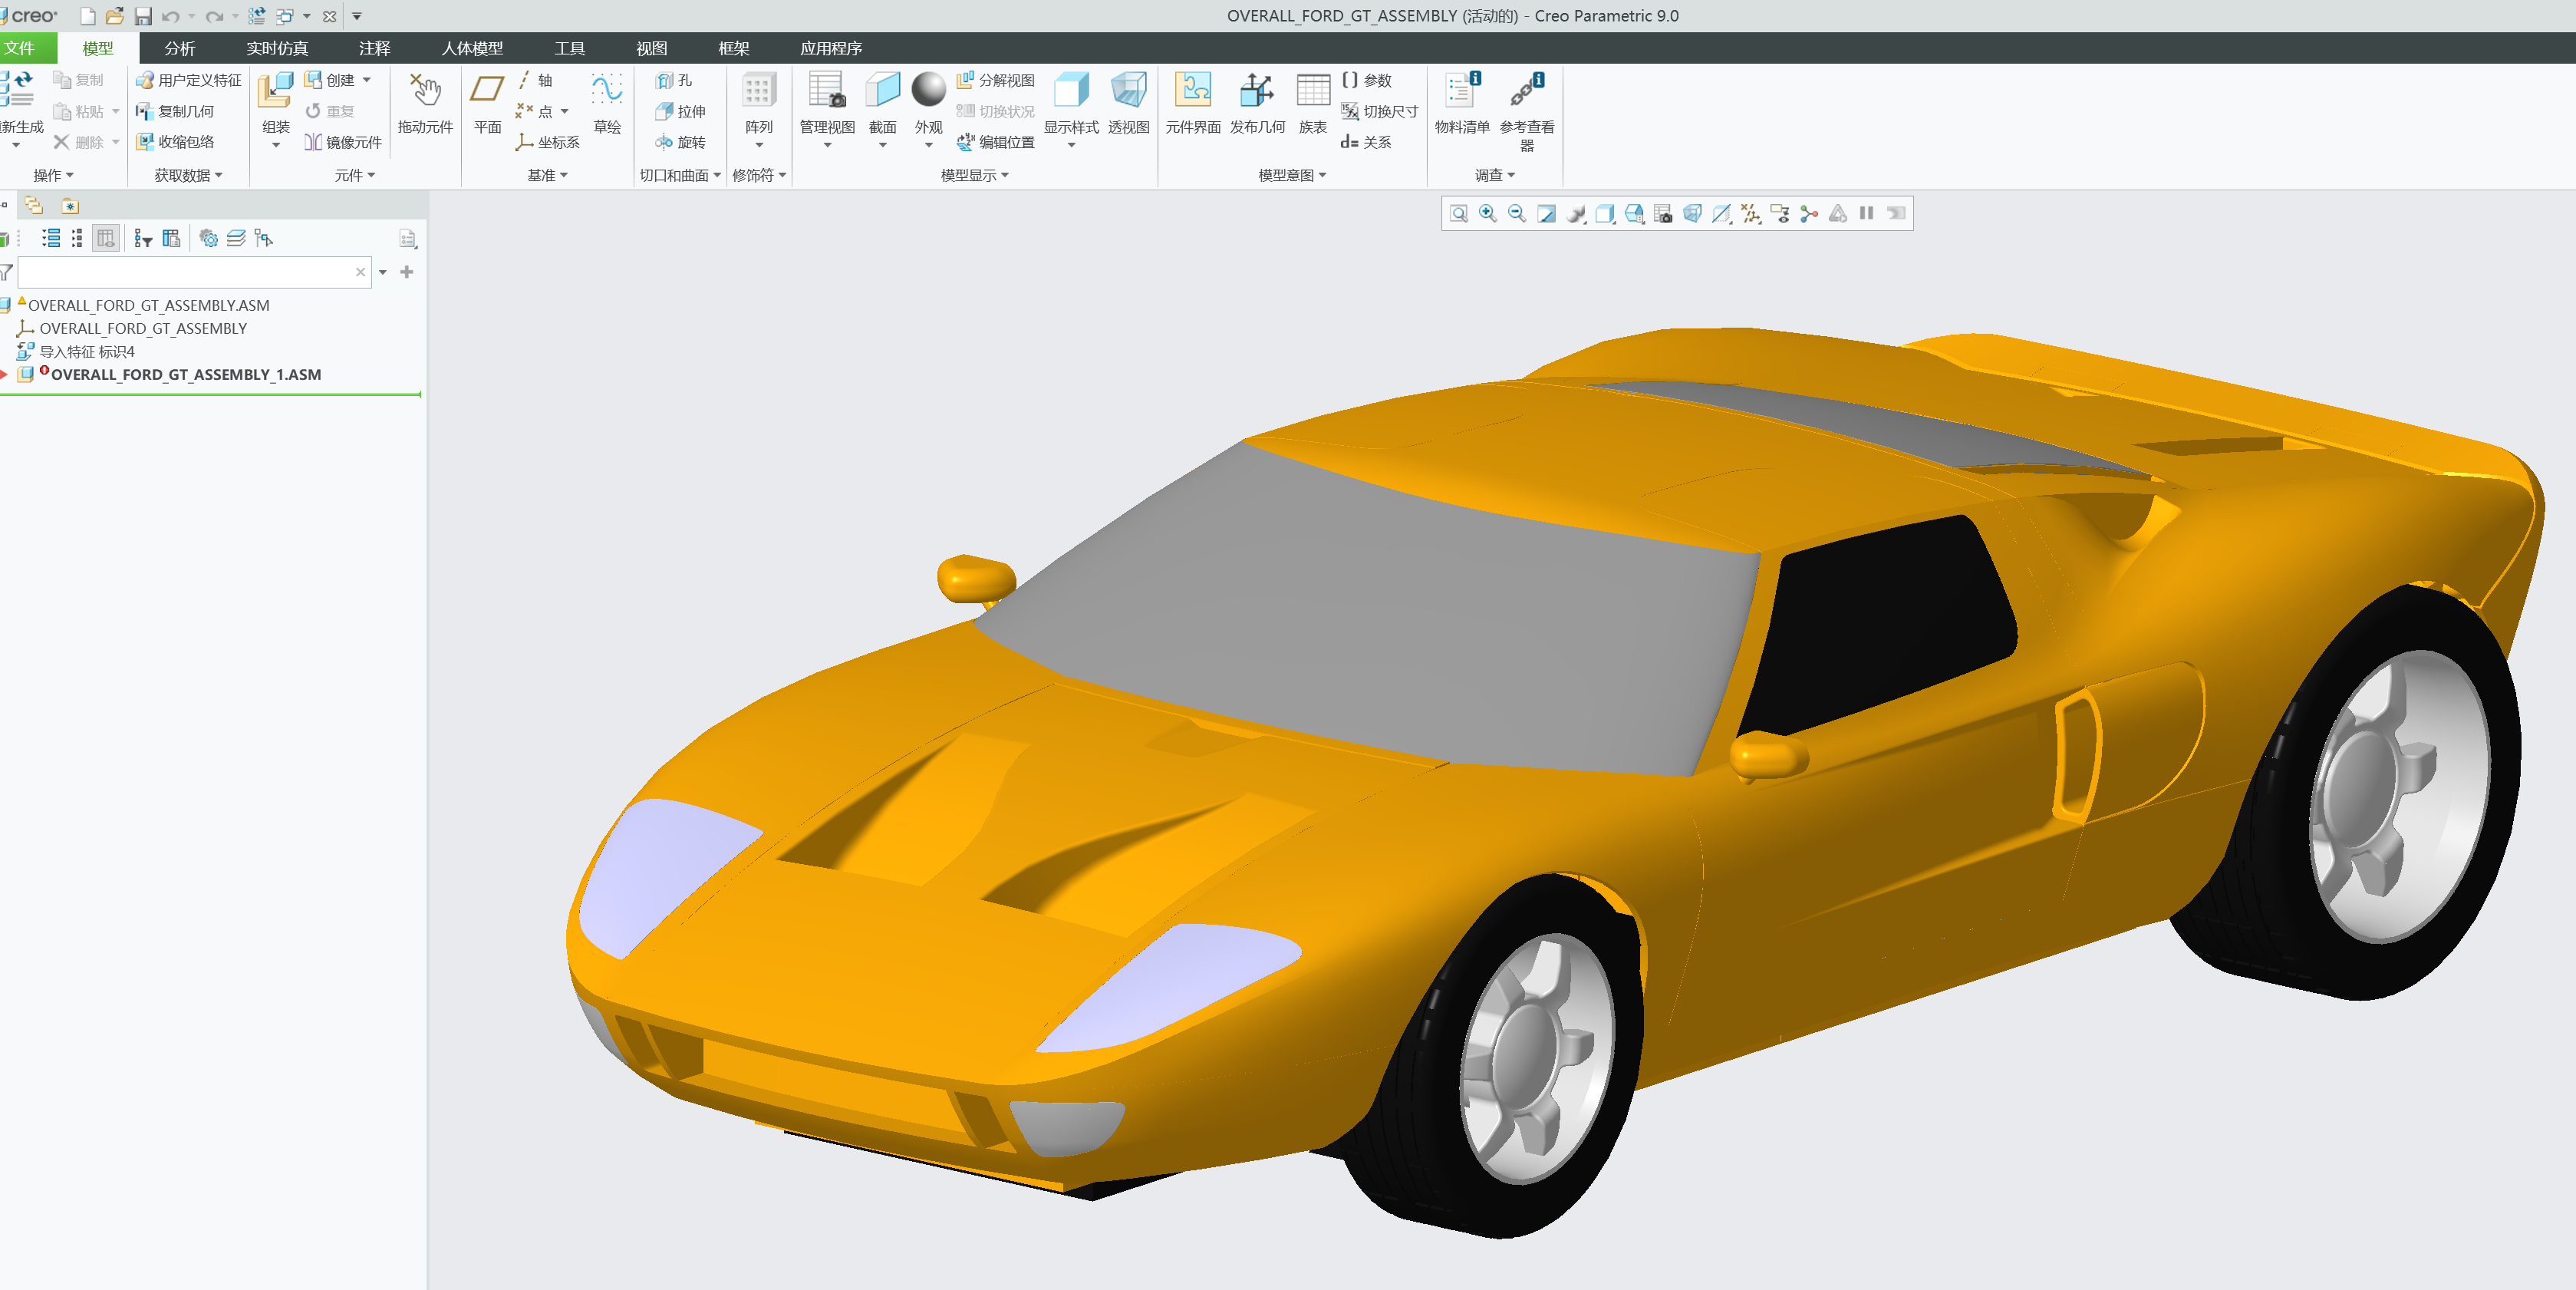Open the 点 (Point) dropdown arrow
The width and height of the screenshot is (2576, 1290).
pyautogui.click(x=565, y=111)
